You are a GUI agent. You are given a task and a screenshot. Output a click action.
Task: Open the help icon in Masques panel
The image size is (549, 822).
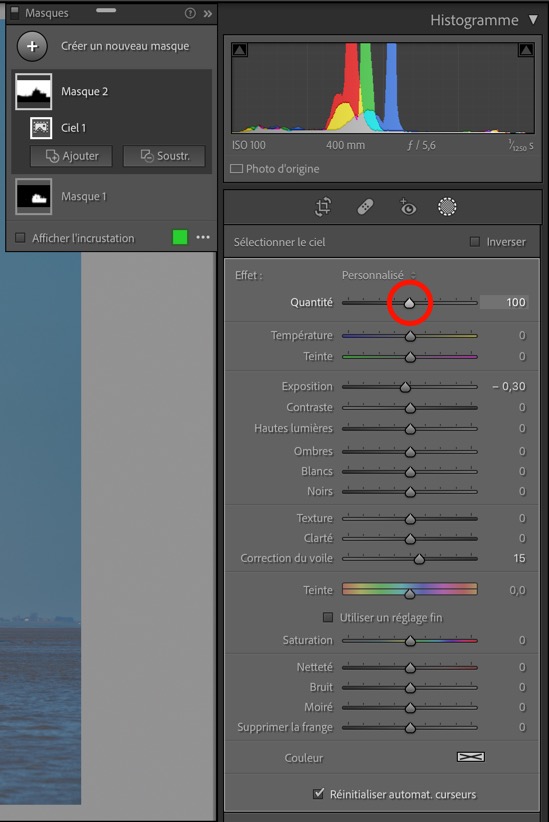(x=190, y=14)
